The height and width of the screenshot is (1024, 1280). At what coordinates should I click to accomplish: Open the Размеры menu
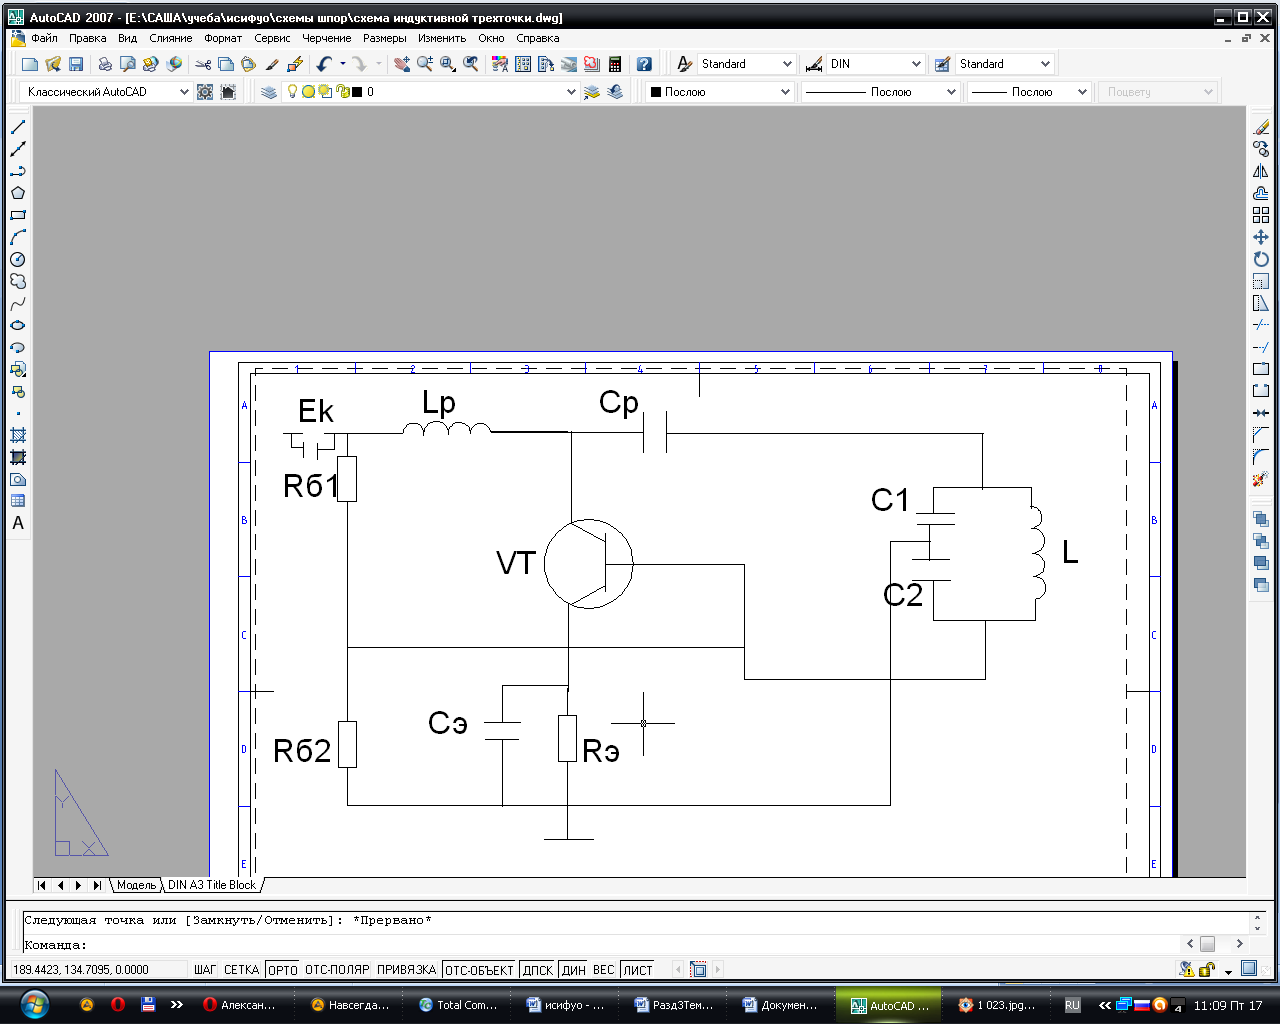385,38
